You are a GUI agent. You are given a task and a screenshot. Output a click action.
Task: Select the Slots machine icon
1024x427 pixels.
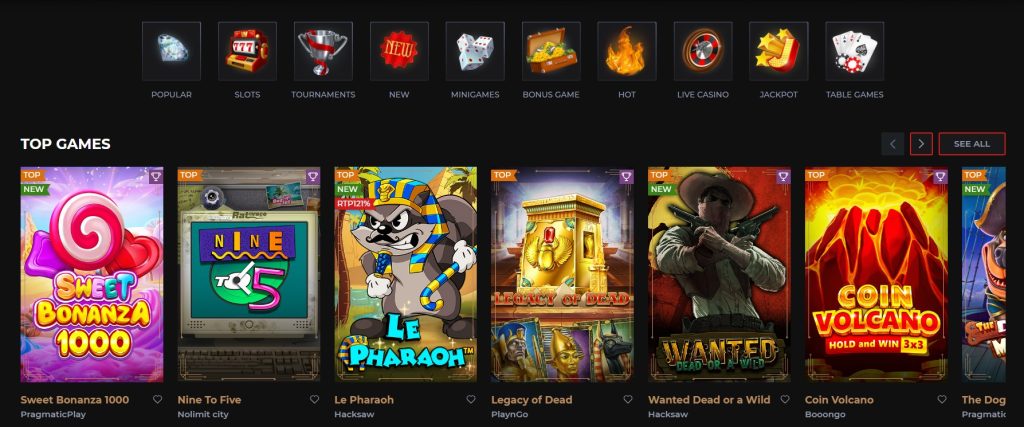pyautogui.click(x=247, y=52)
